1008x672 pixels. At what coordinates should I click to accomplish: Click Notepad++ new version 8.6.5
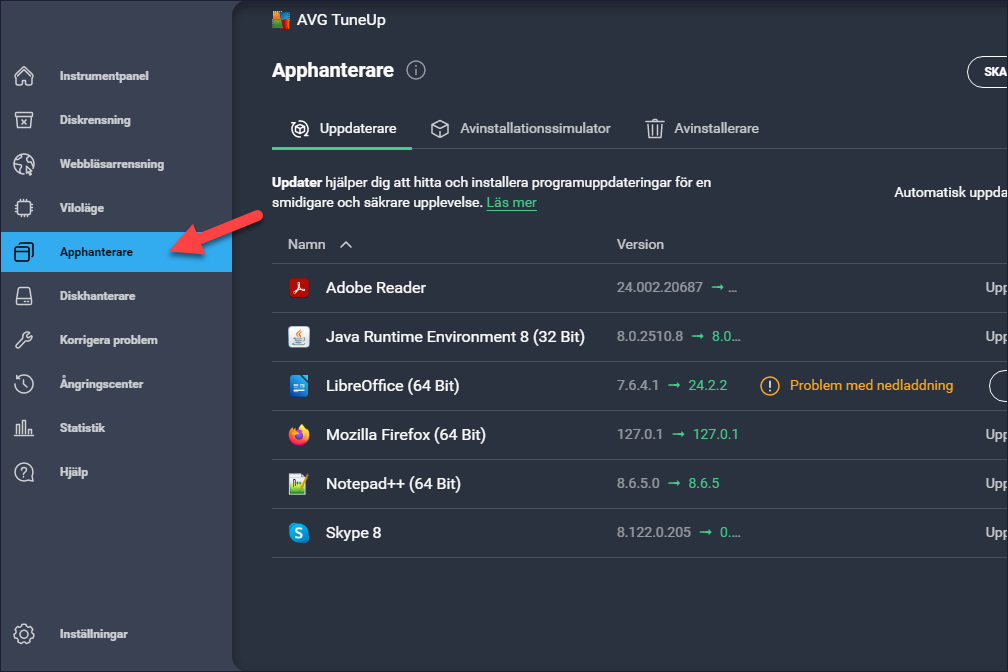[x=704, y=483]
